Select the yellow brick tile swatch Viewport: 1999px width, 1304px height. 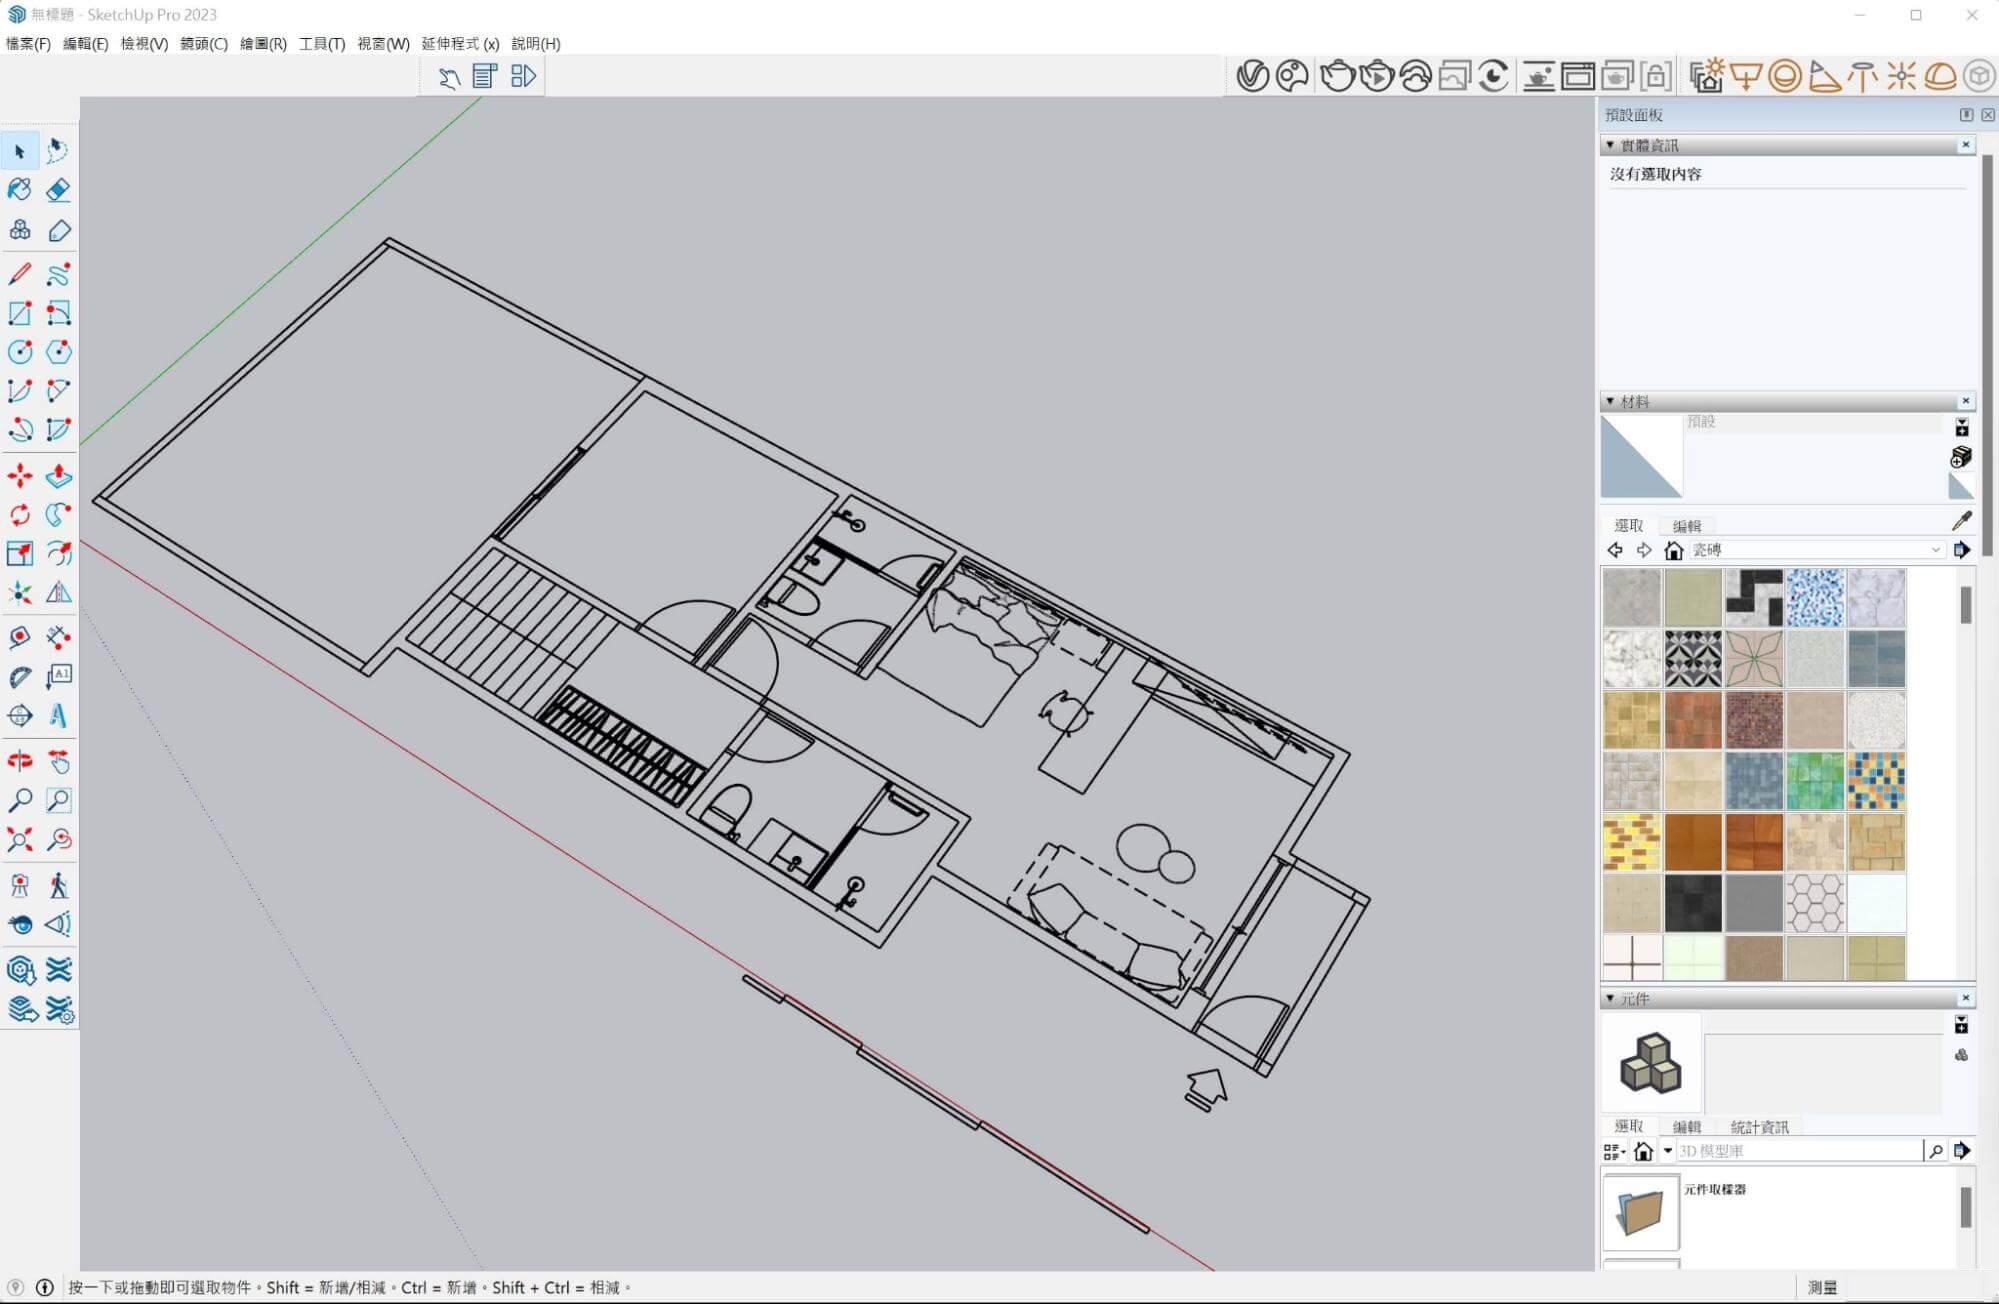point(1632,842)
